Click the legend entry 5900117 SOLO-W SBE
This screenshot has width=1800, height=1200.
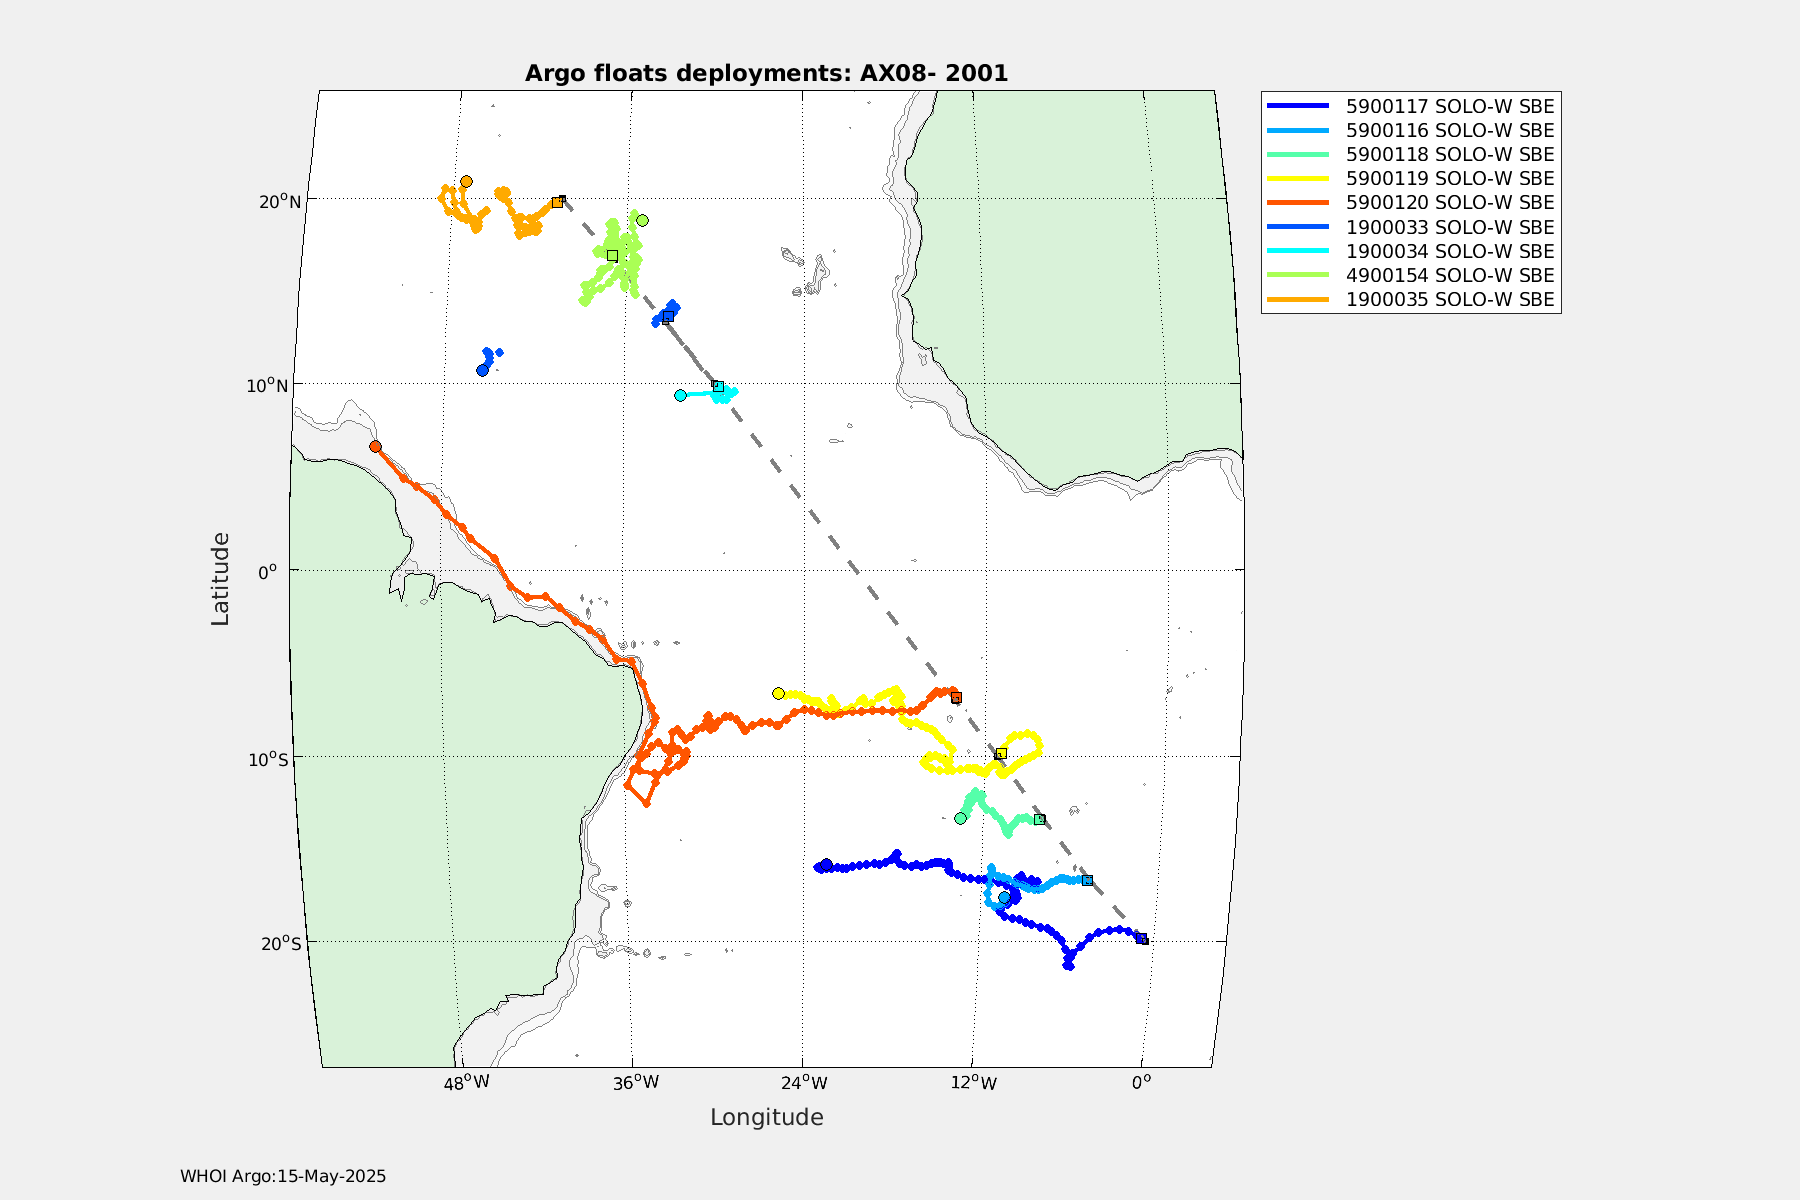[1410, 106]
